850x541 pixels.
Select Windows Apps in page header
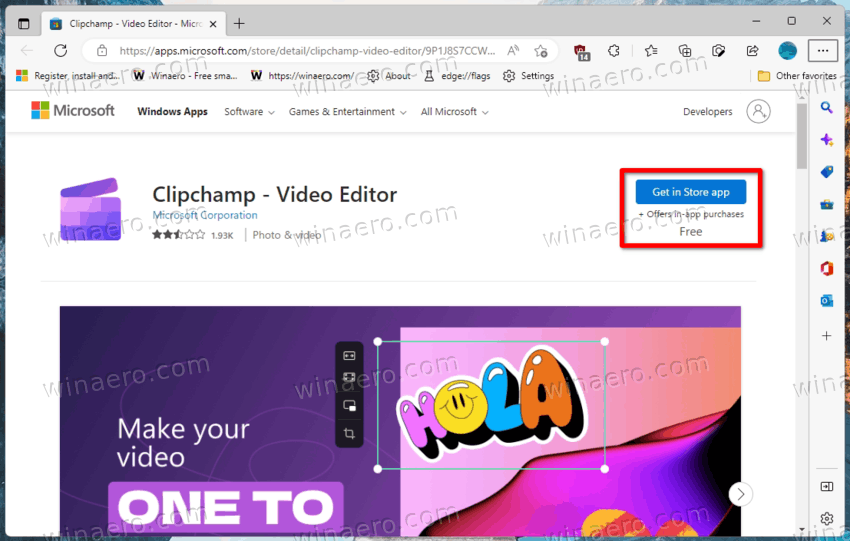(x=172, y=112)
